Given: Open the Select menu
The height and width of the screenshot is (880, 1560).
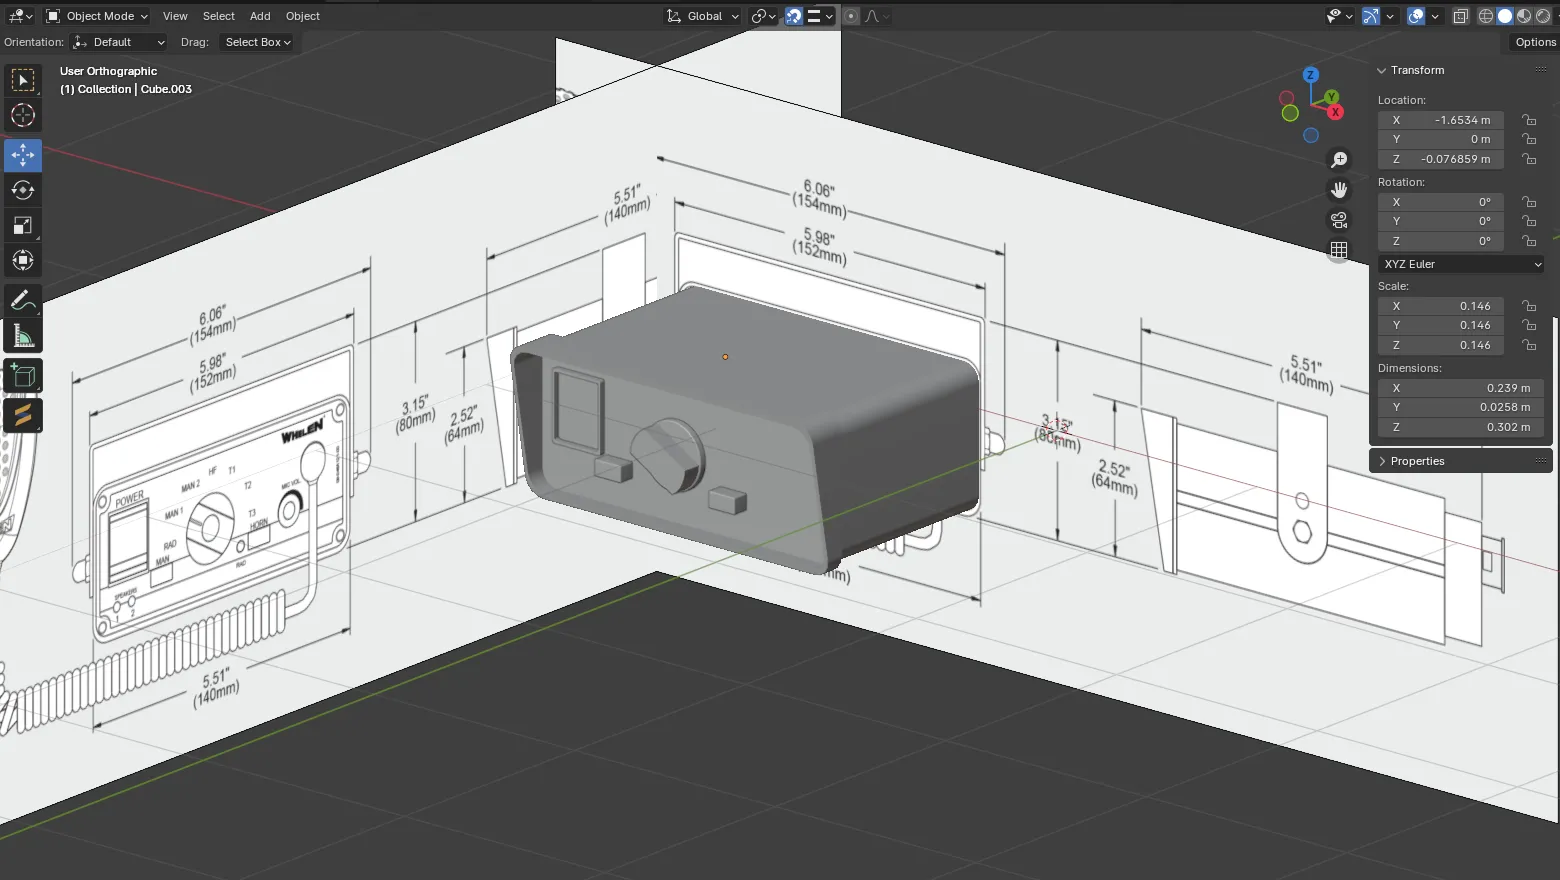Looking at the screenshot, I should click(x=218, y=16).
